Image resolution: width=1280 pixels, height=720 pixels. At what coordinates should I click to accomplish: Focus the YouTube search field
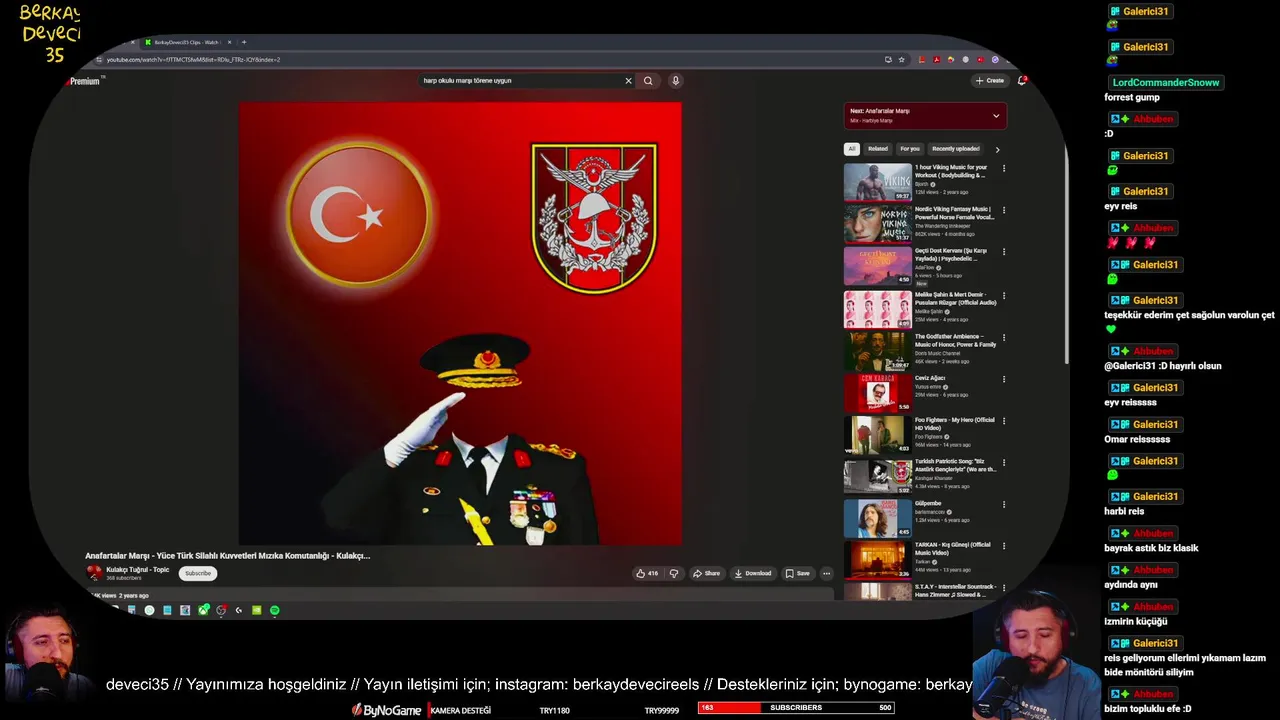(521, 81)
